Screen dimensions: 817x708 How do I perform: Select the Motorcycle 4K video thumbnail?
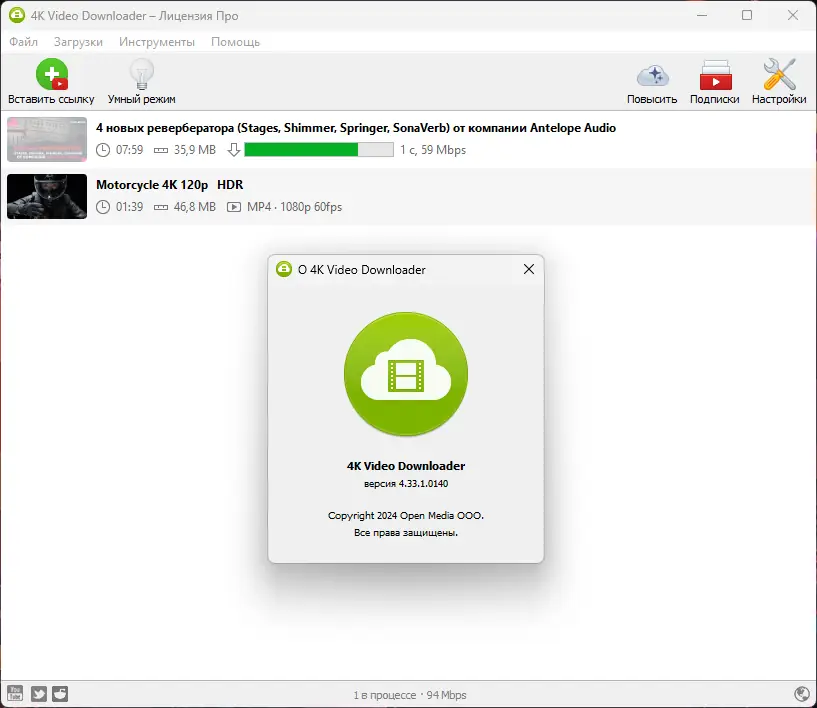[46, 196]
